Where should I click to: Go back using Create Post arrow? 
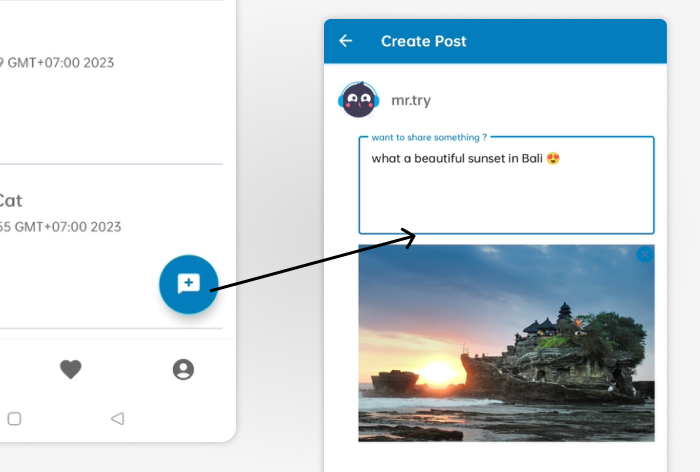[346, 41]
